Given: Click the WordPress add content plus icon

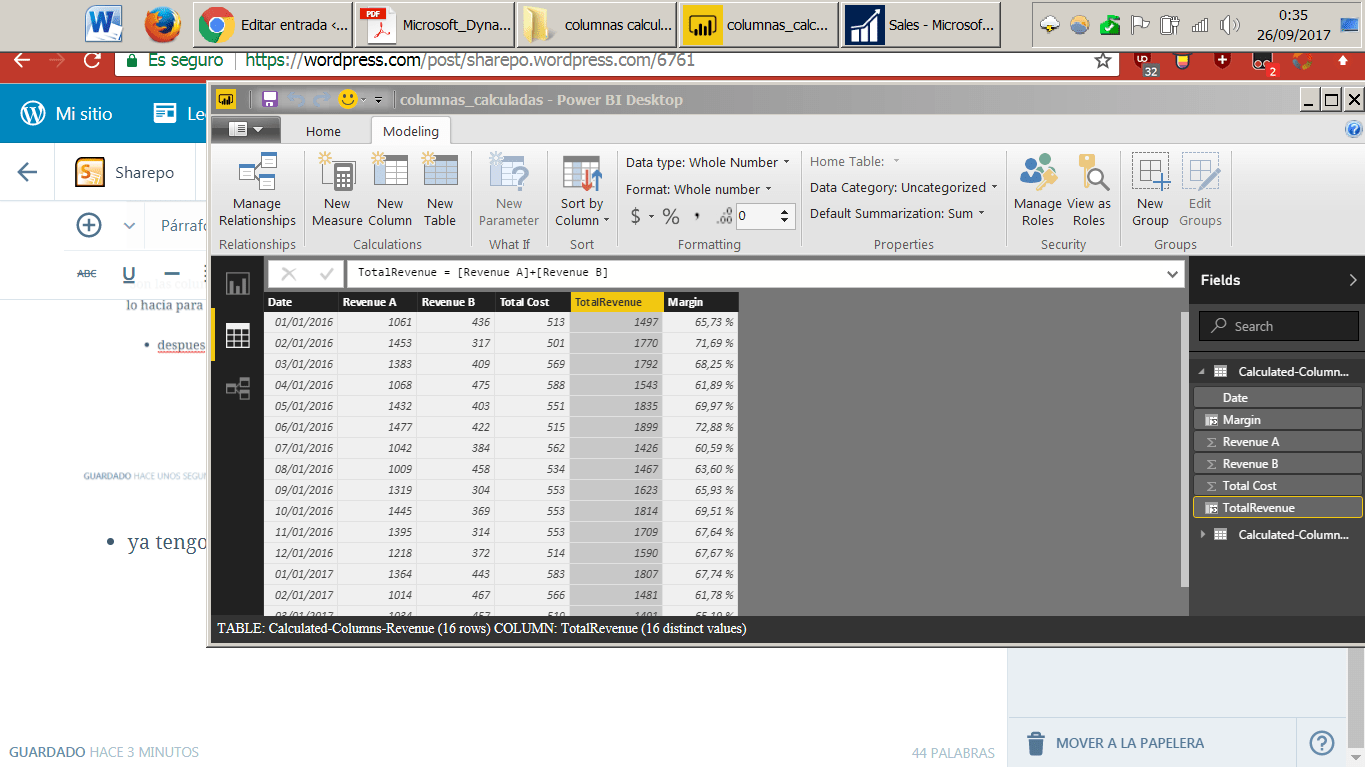Looking at the screenshot, I should pos(90,225).
